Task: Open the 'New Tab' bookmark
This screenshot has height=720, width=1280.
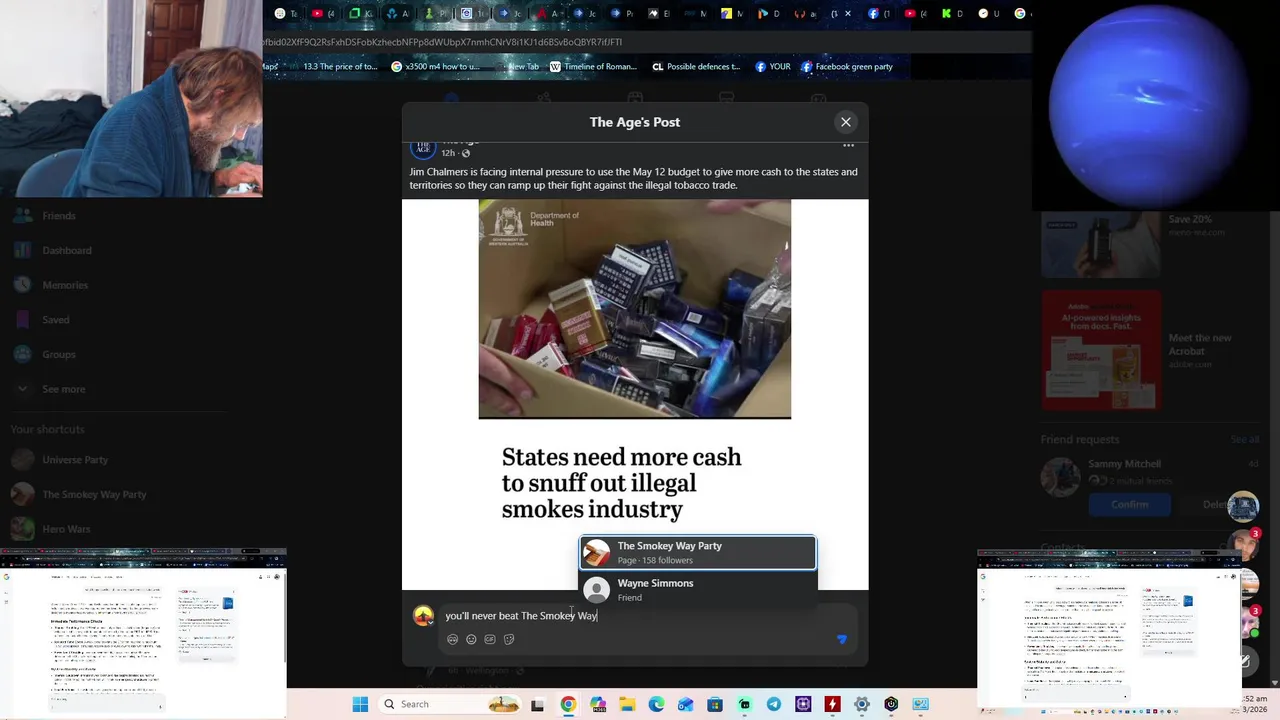Action: 515,67
